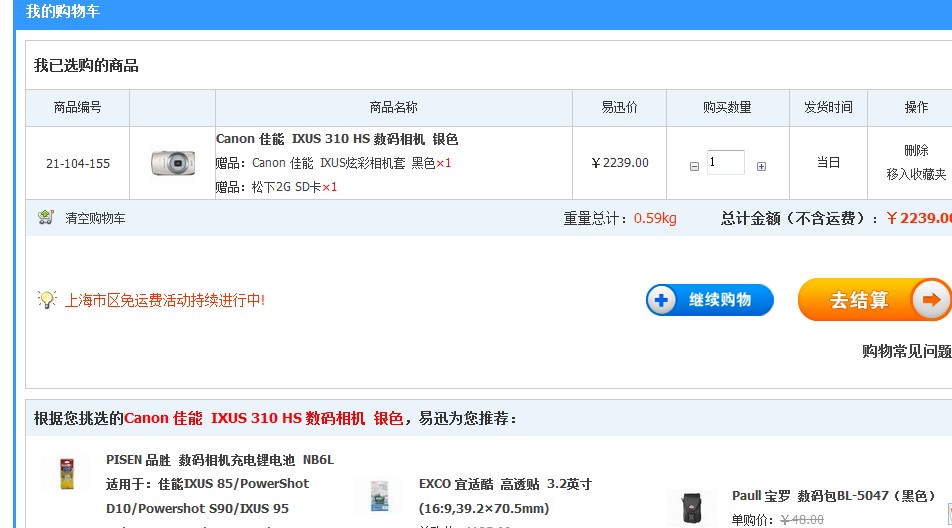Click the 操作 column header
The height and width of the screenshot is (528, 952).
point(916,107)
